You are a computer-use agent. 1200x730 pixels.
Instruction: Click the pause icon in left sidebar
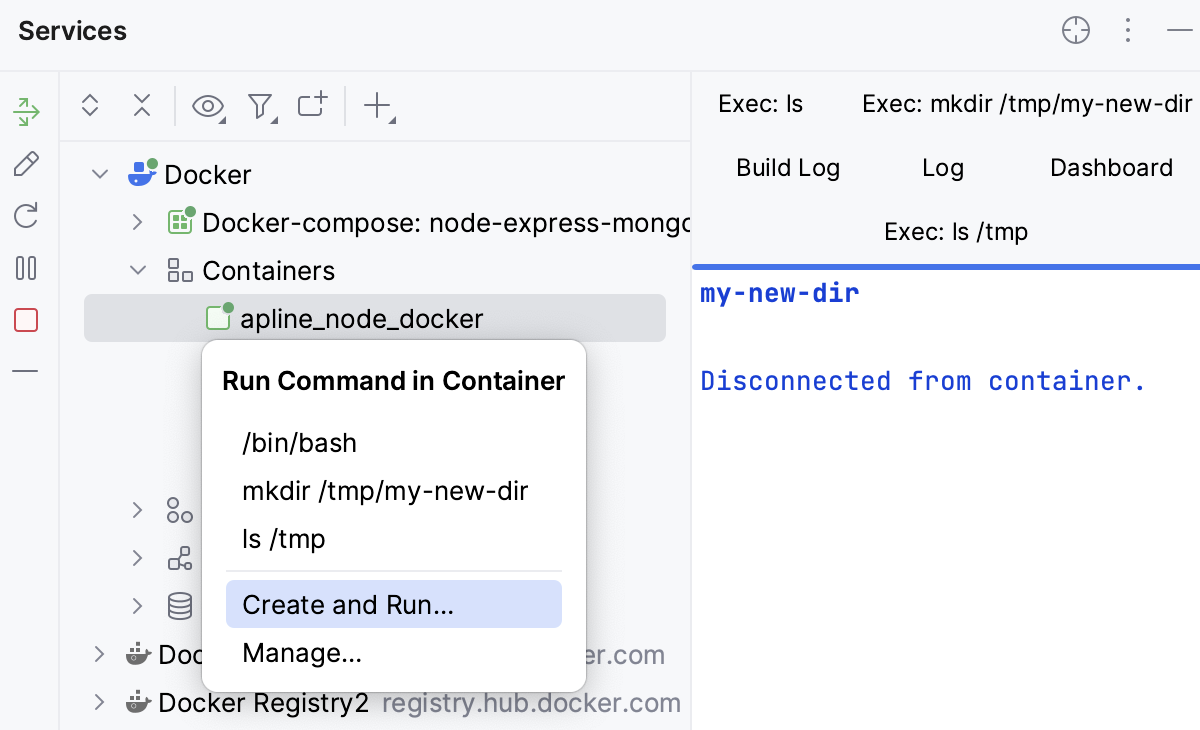click(26, 268)
